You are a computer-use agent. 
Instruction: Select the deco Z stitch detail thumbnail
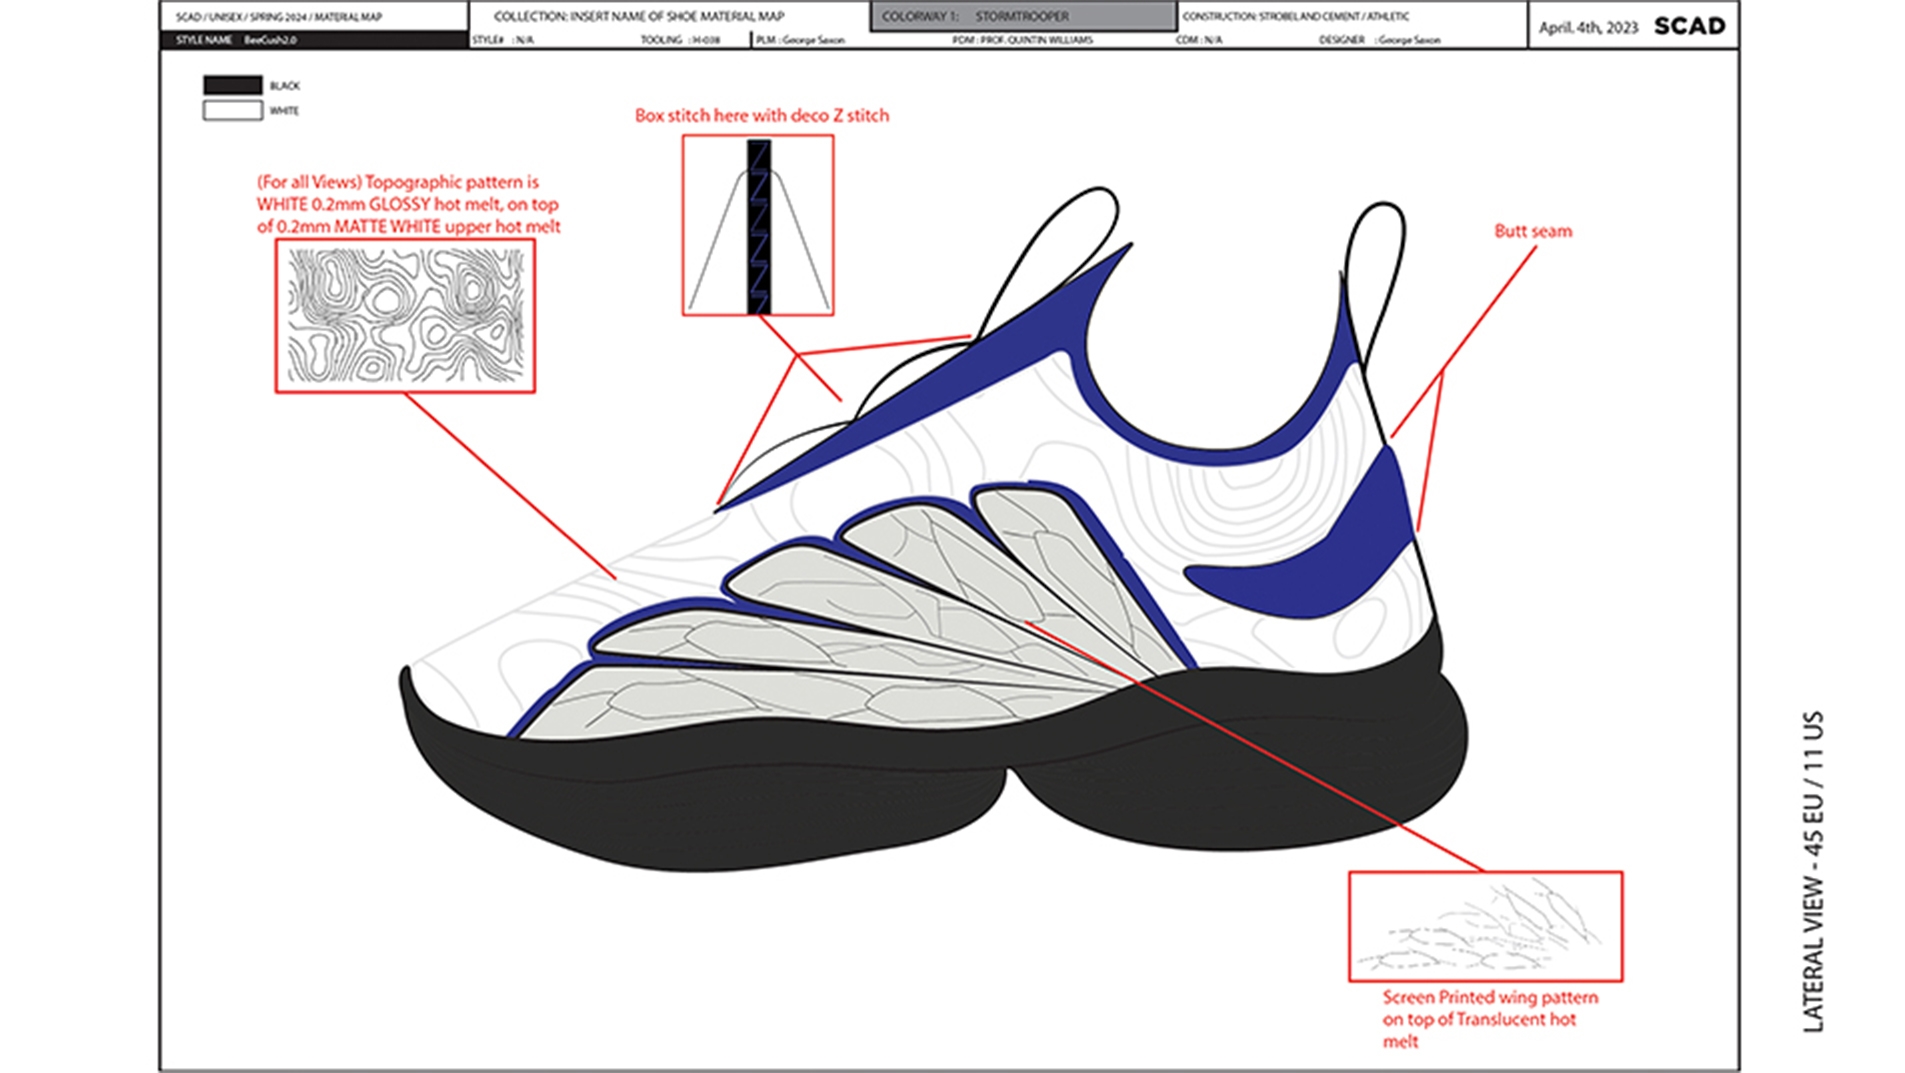(x=758, y=226)
